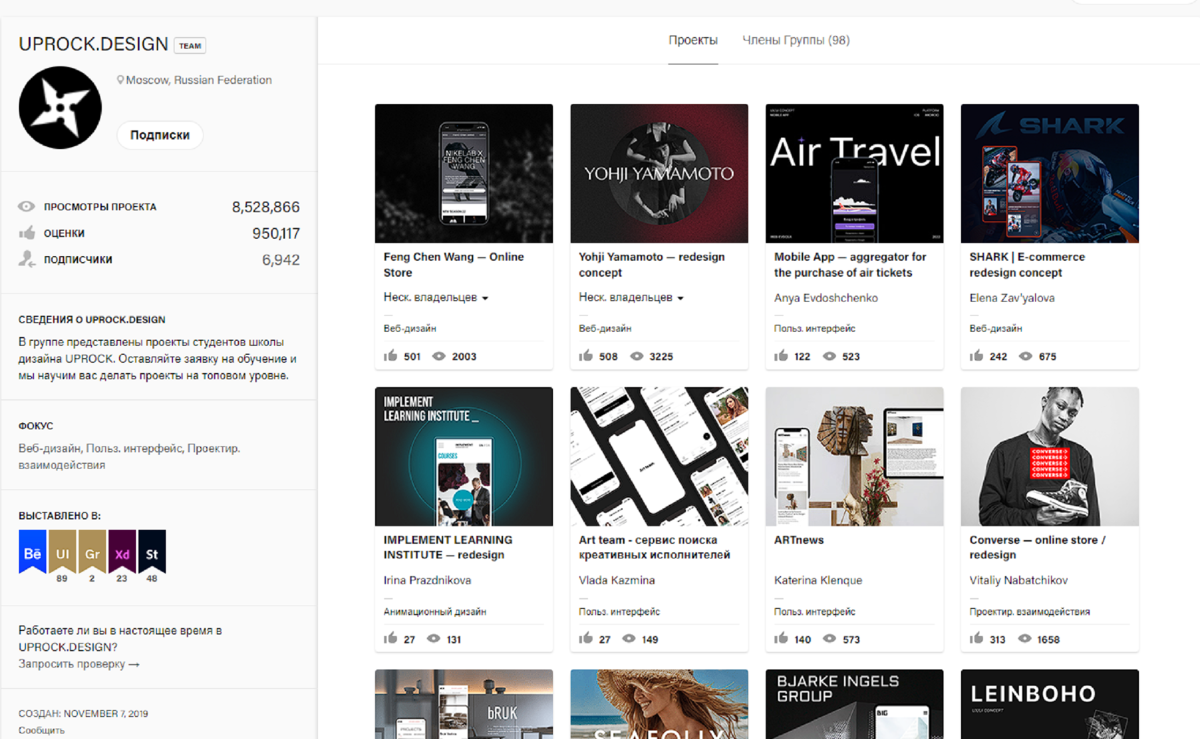Click views eye icon on Converse card

pos(1025,639)
